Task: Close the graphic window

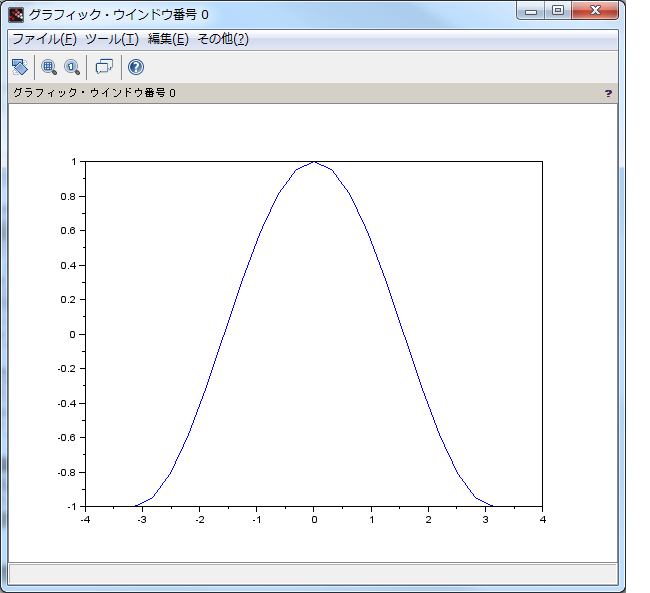Action: coord(595,11)
